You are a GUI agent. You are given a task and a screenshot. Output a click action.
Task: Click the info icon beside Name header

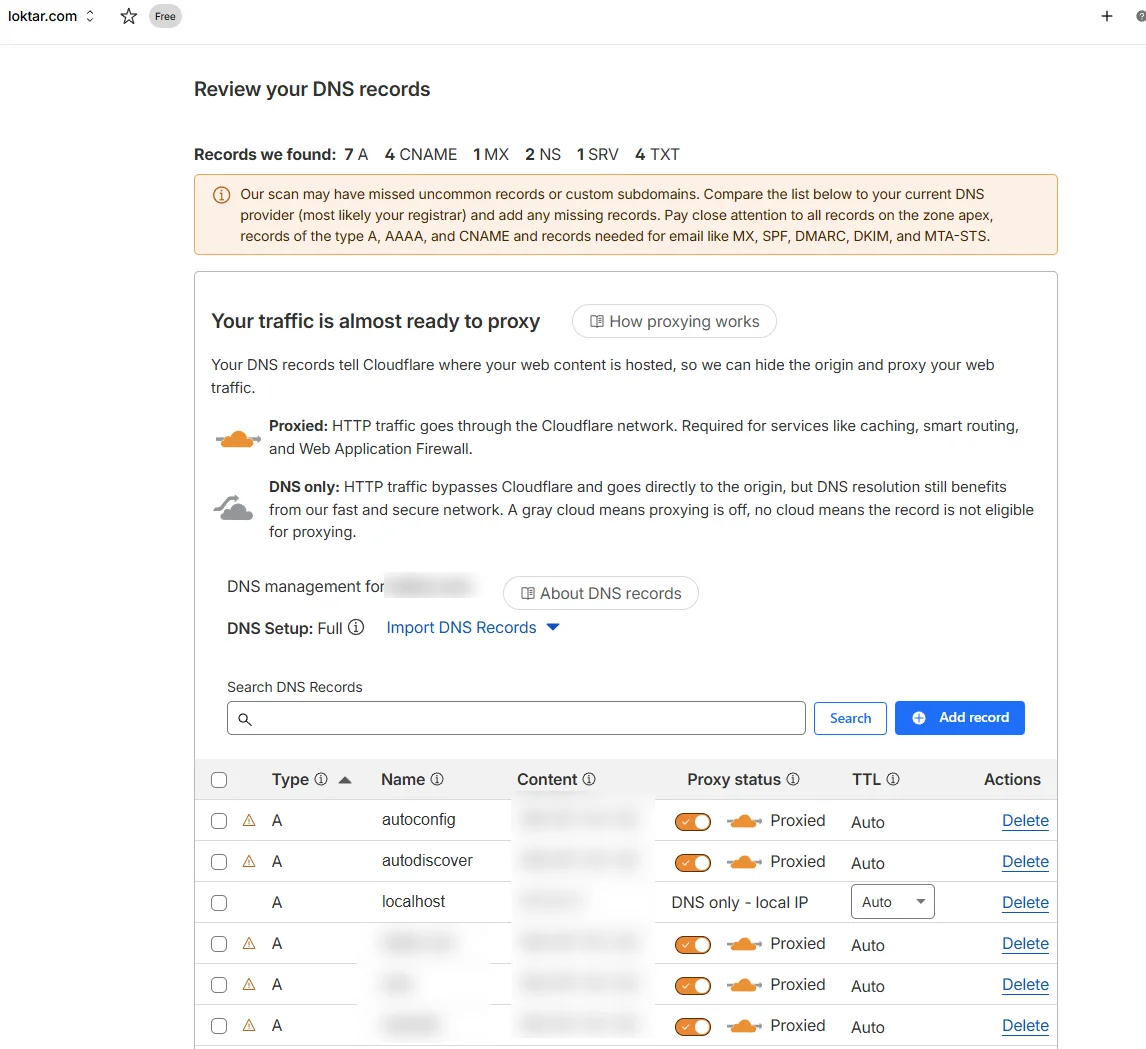tap(437, 780)
